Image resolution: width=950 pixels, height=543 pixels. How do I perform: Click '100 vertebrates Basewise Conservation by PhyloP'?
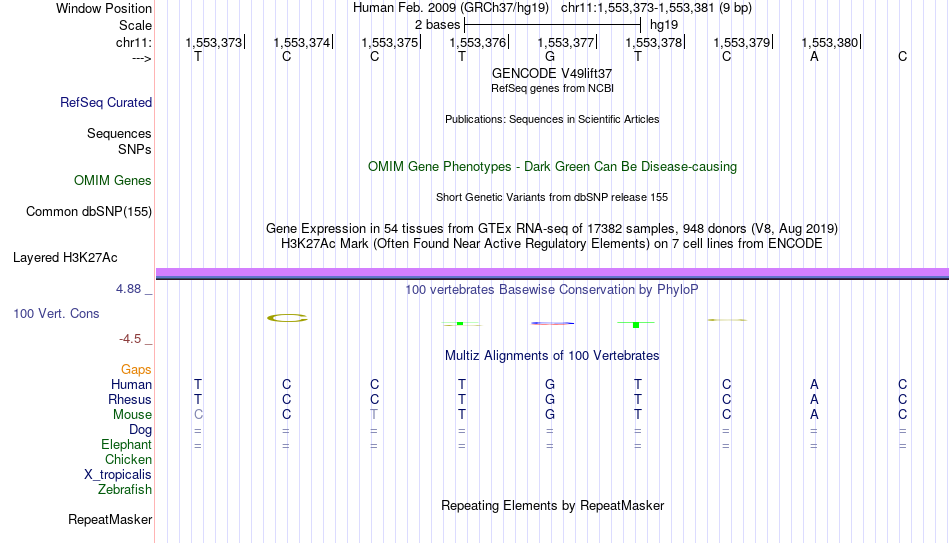pyautogui.click(x=552, y=290)
